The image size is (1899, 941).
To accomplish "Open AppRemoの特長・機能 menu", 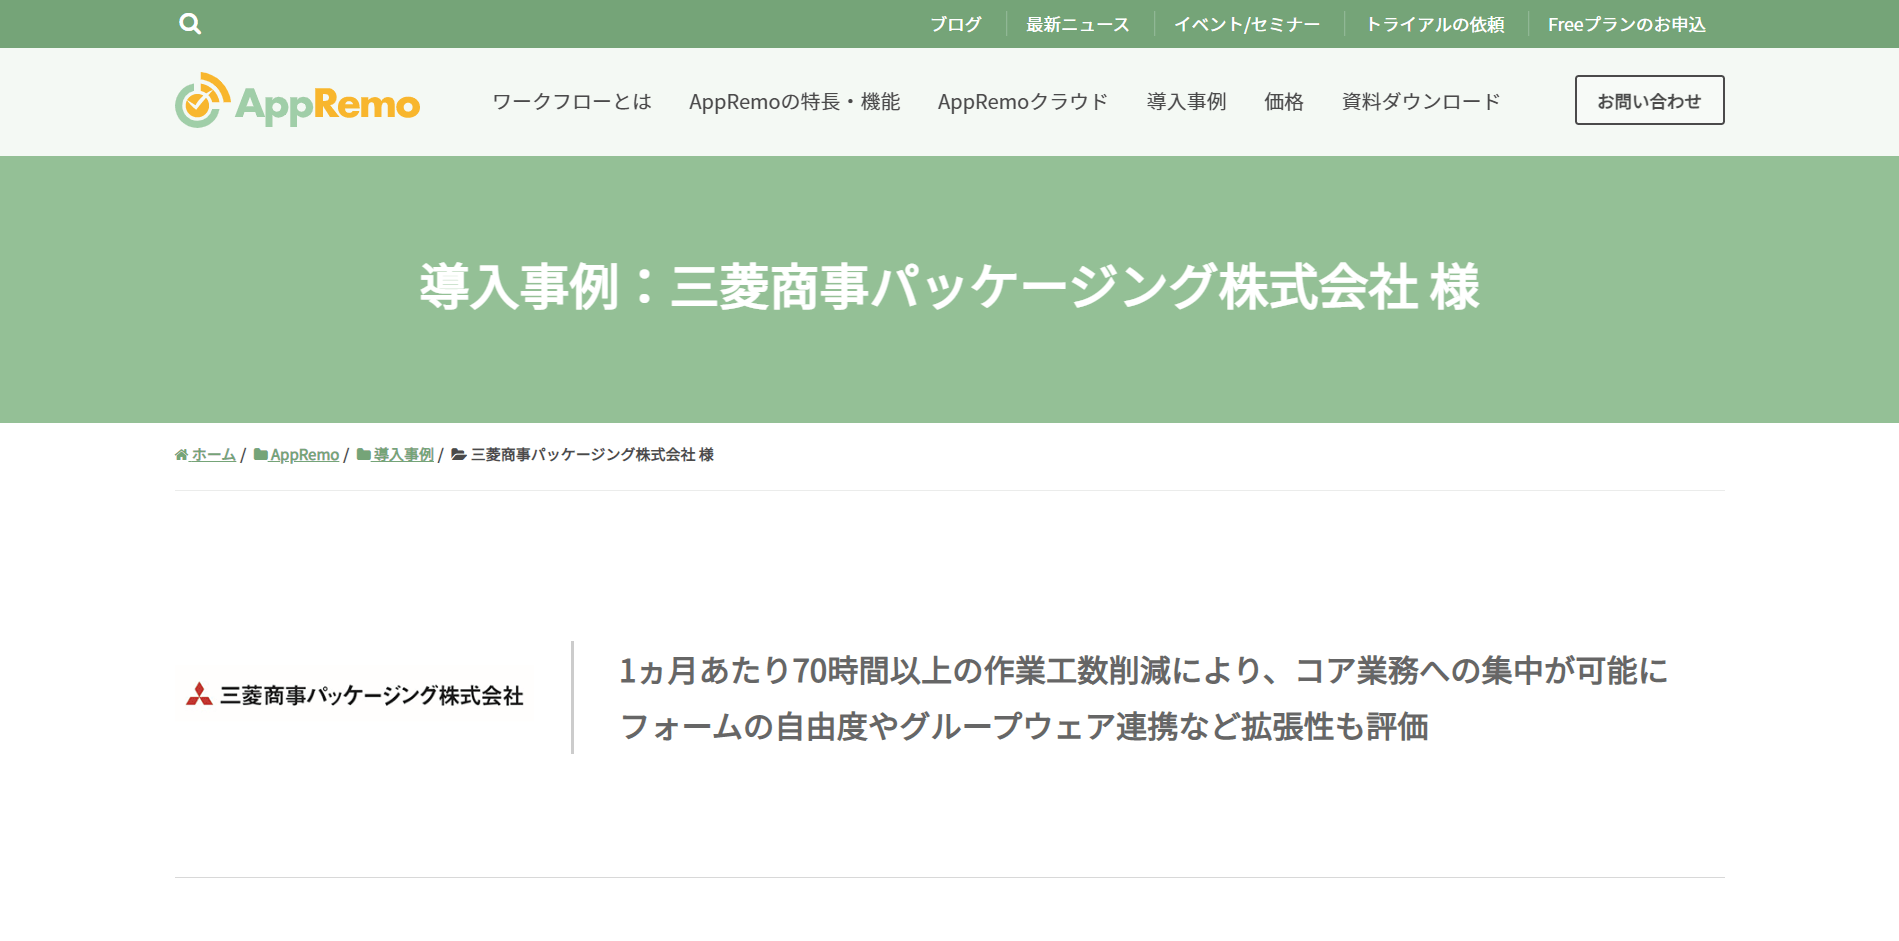I will (x=795, y=101).
